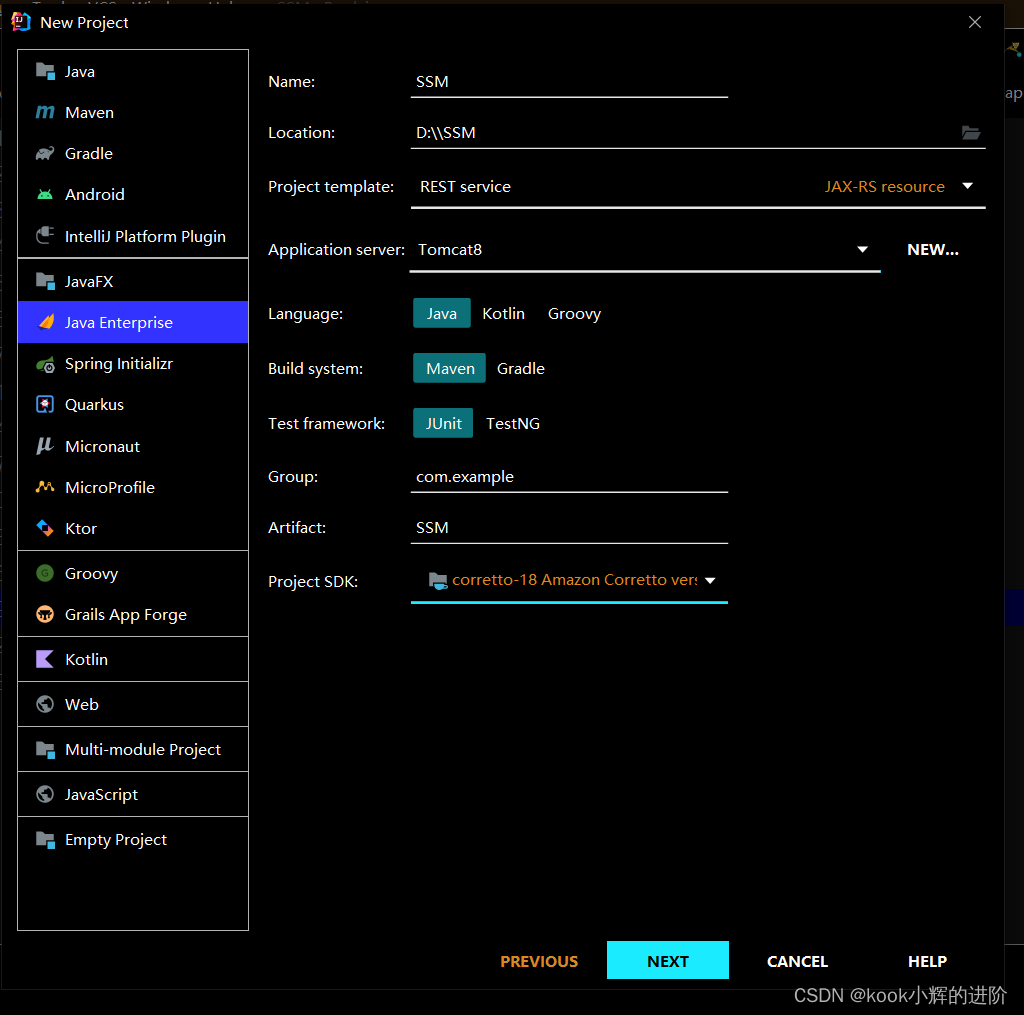Click the Artifact input field

coord(569,528)
